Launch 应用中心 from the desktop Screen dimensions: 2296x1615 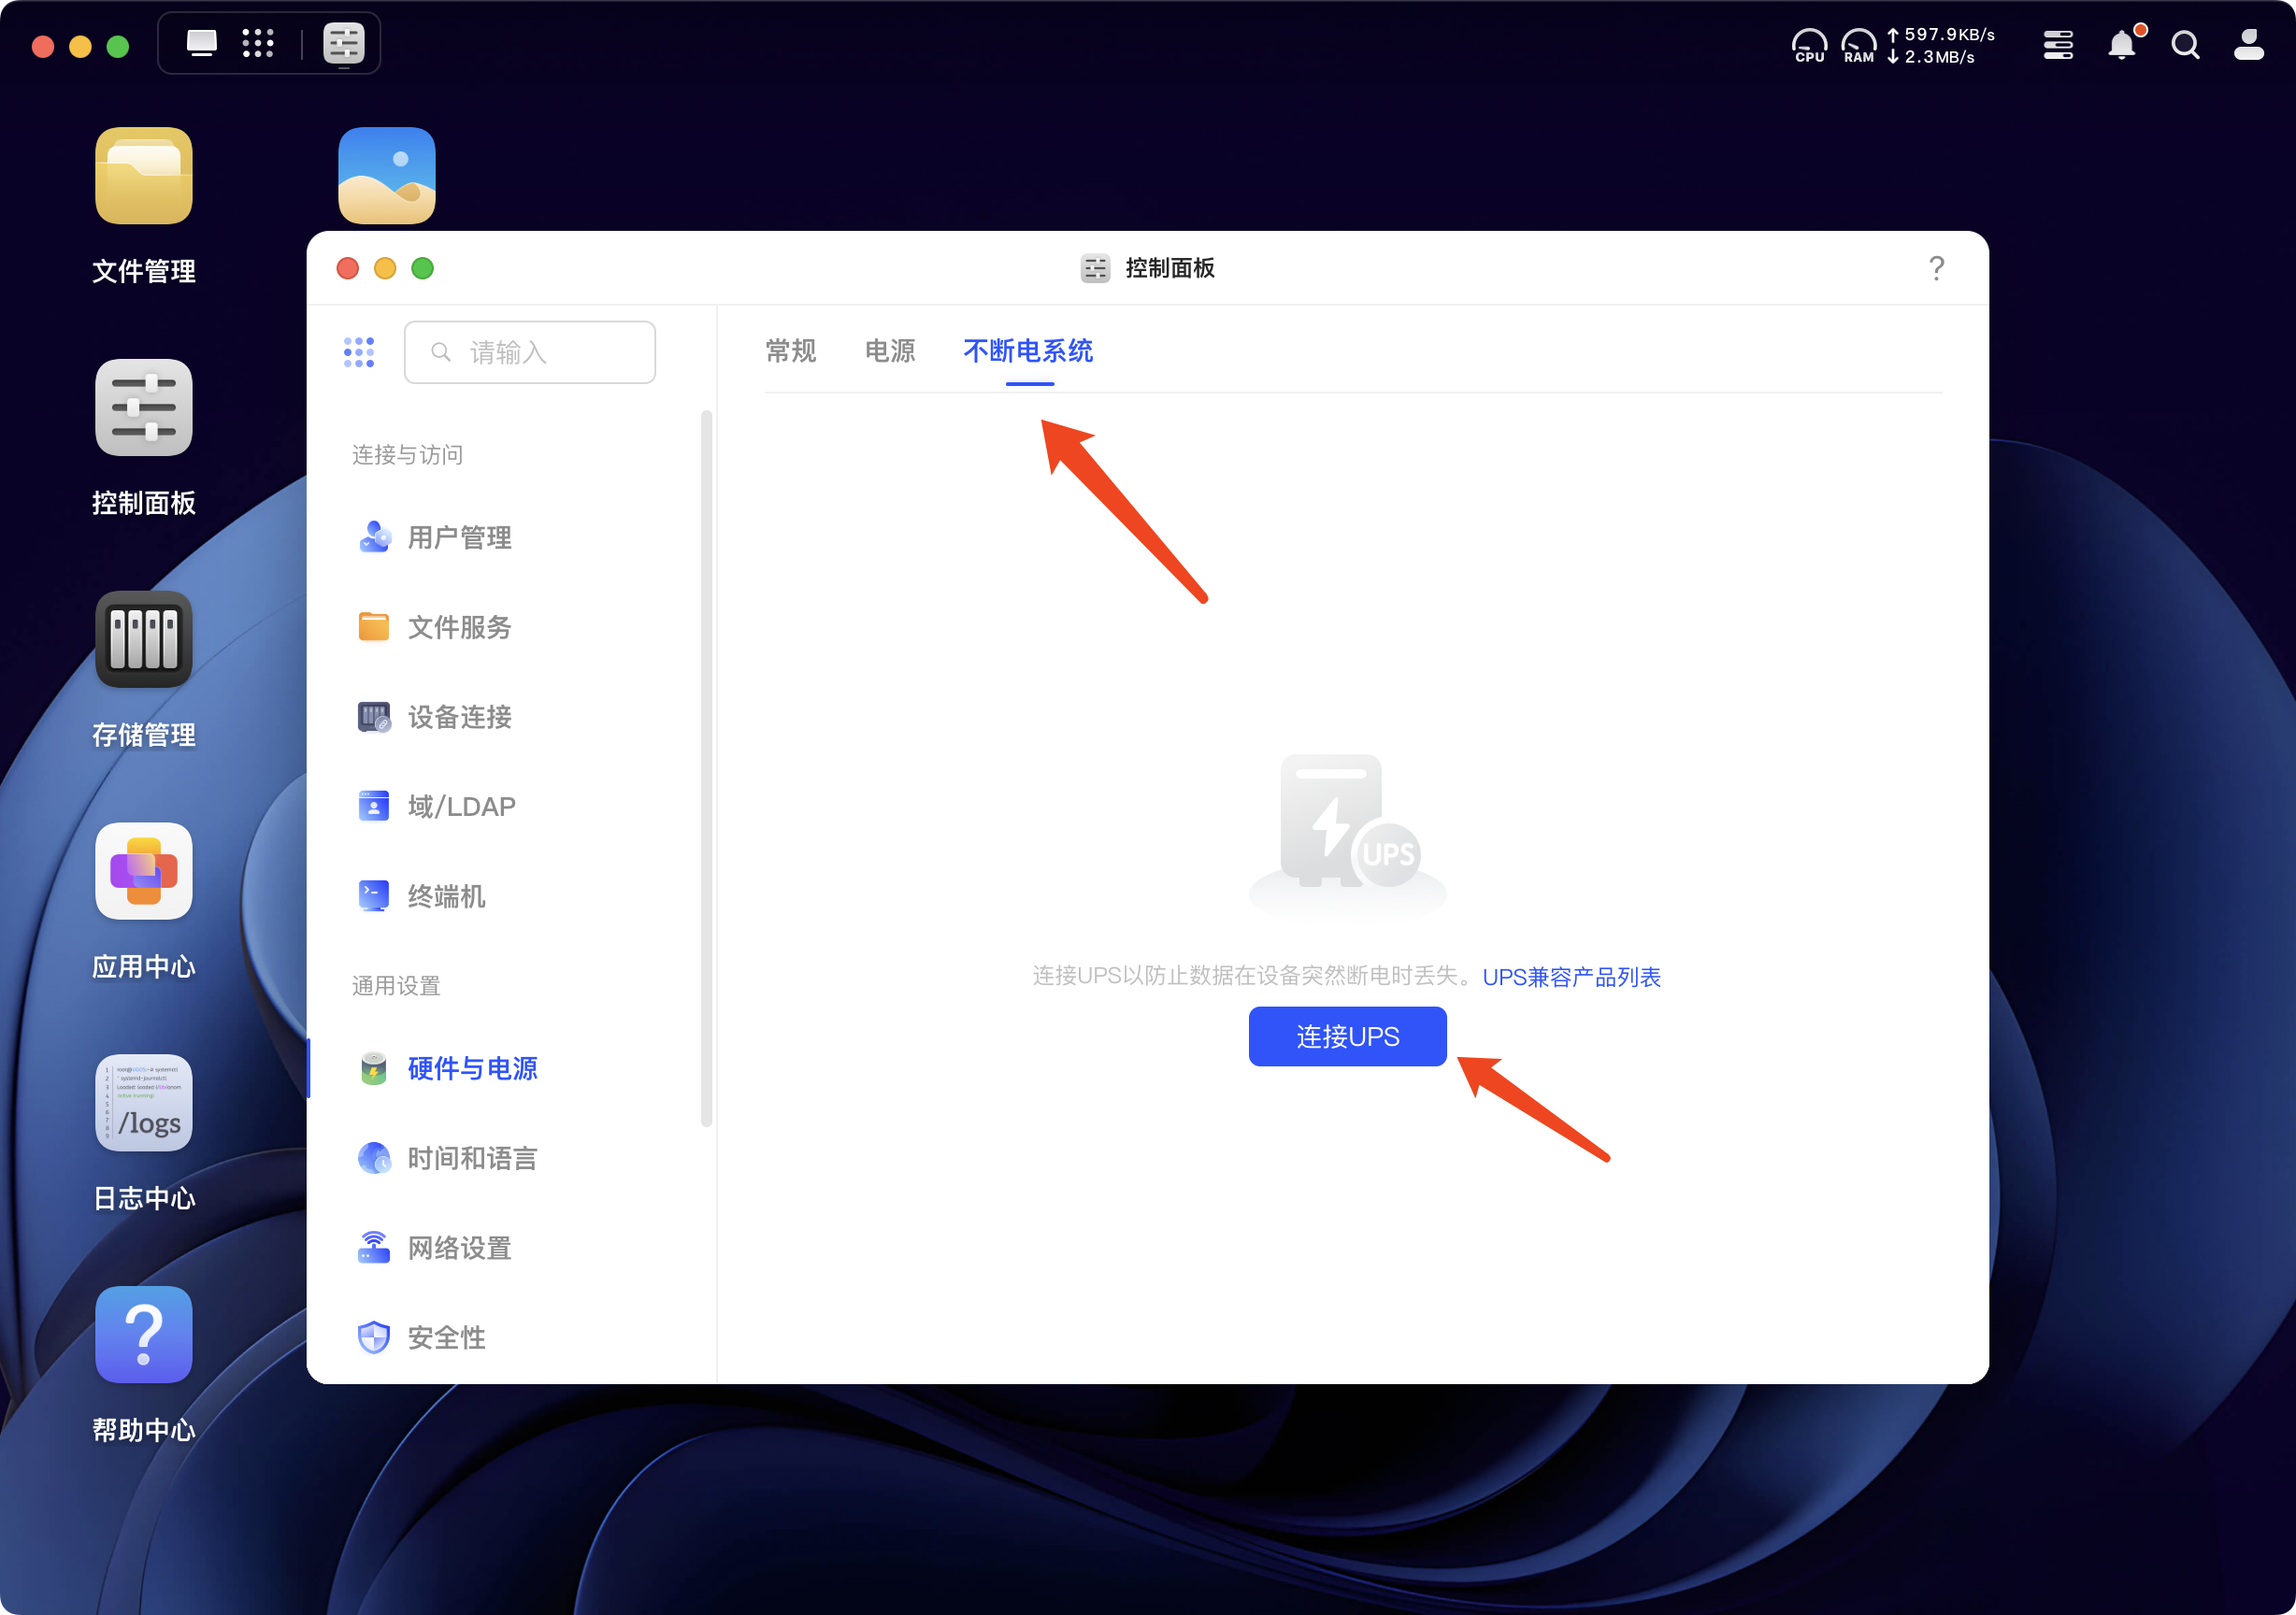pyautogui.click(x=143, y=871)
